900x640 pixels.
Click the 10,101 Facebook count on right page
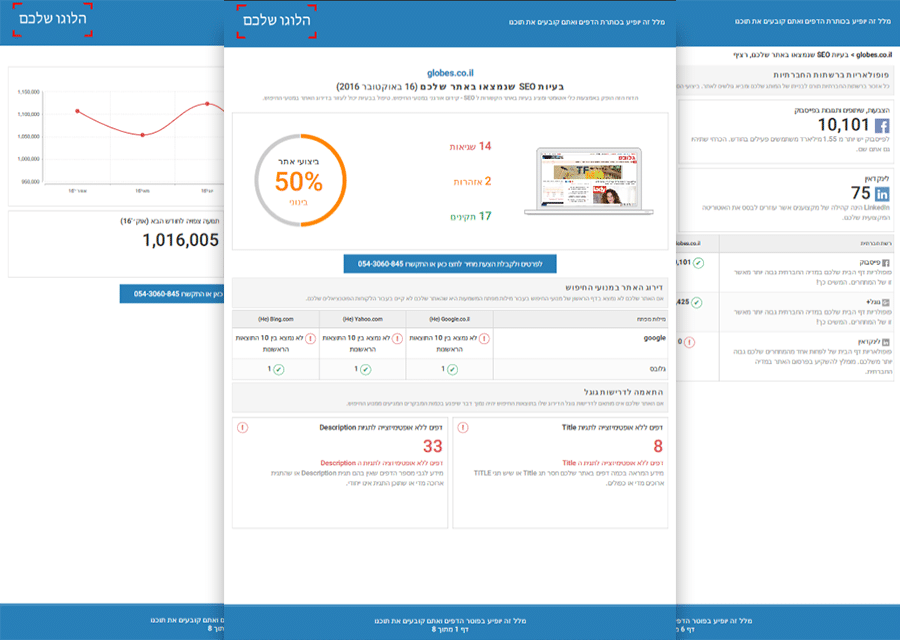(843, 125)
